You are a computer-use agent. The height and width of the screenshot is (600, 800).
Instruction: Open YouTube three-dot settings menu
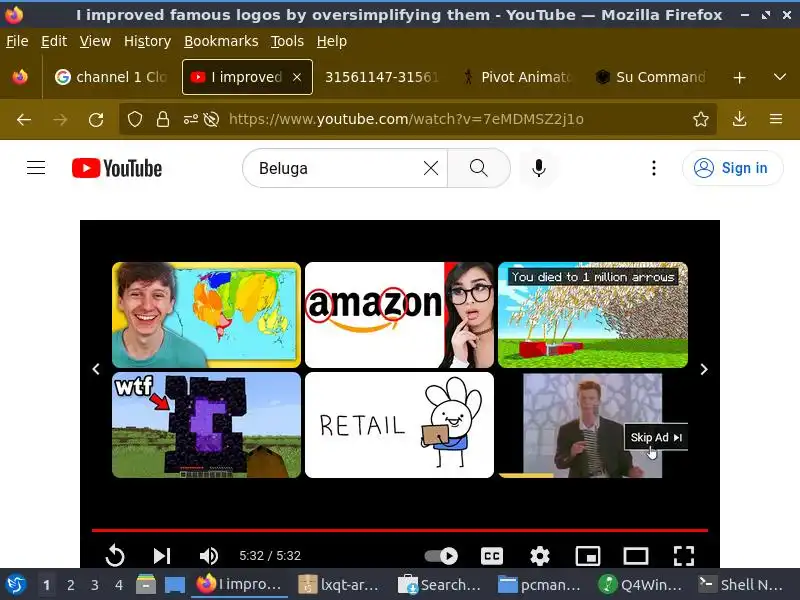654,168
